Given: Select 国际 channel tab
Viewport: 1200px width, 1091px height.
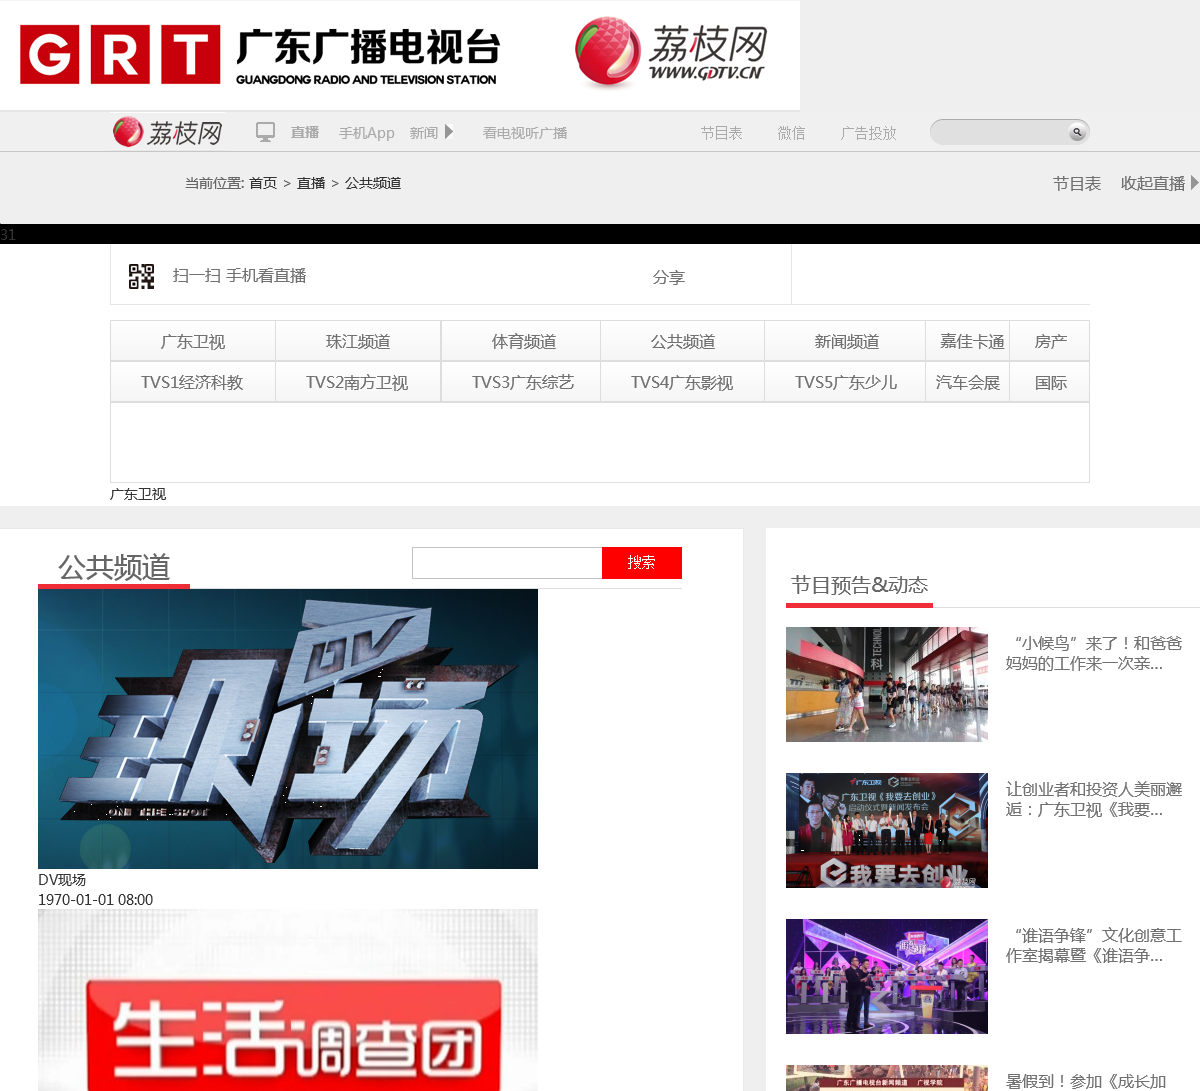Looking at the screenshot, I should (x=1050, y=382).
